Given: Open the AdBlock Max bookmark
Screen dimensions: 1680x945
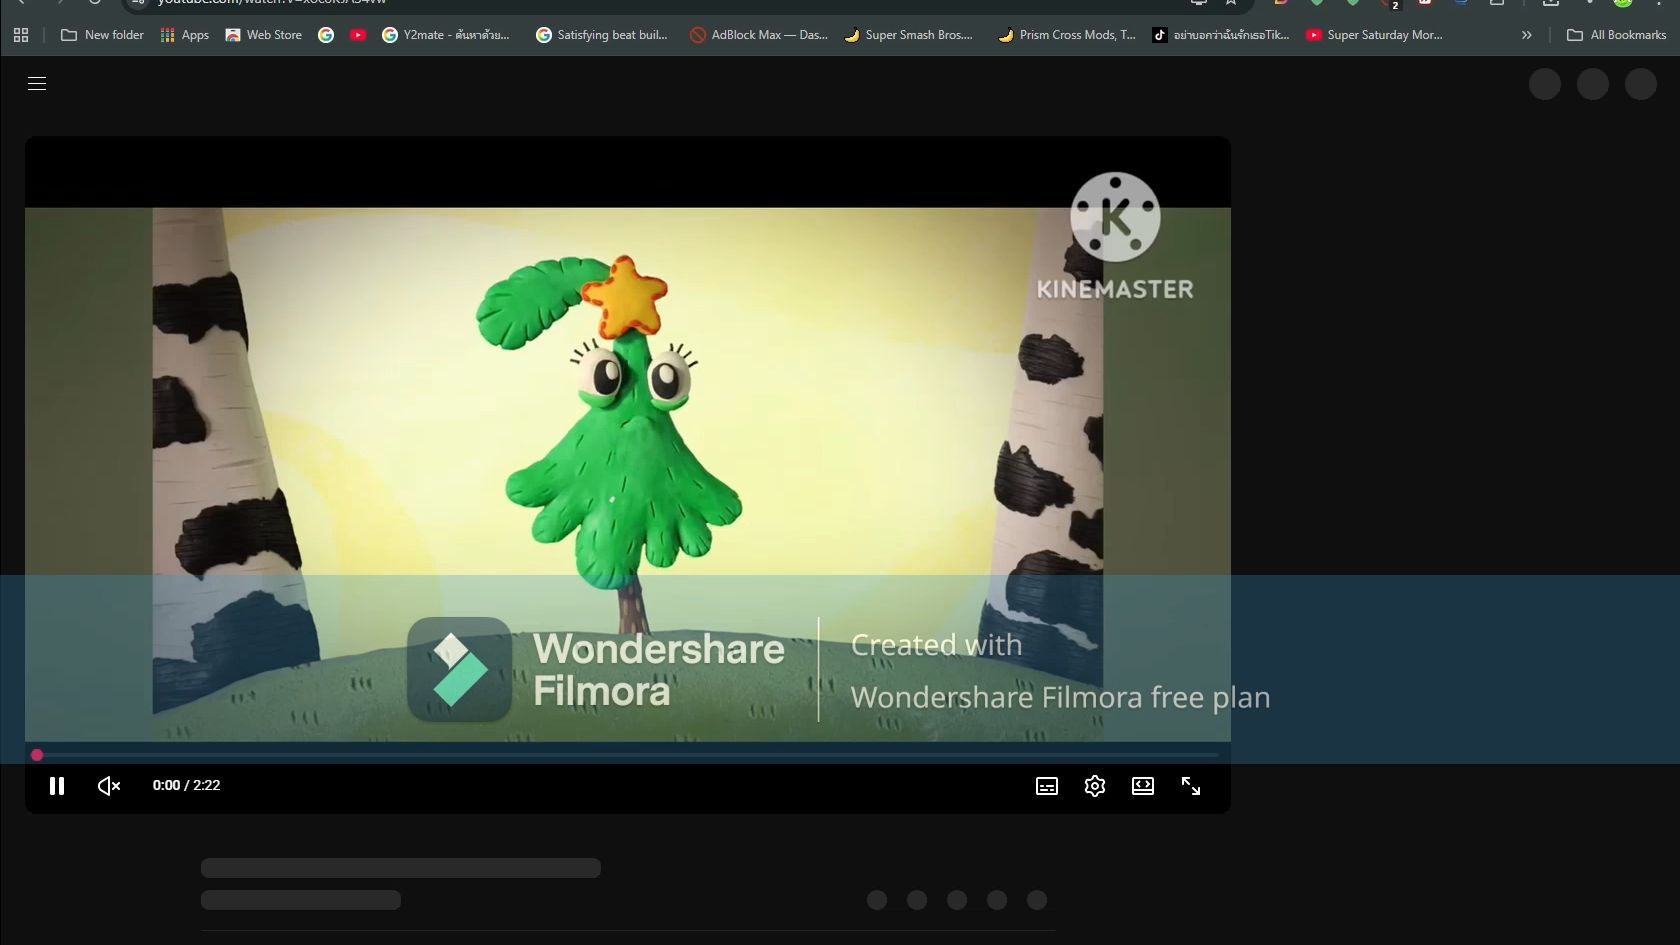Looking at the screenshot, I should 759,35.
